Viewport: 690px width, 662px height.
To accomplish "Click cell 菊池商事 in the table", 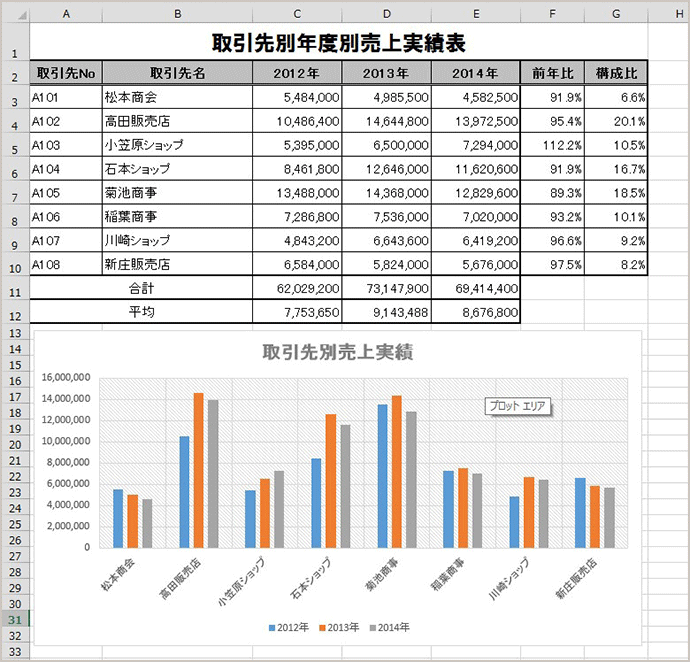I will [177, 192].
